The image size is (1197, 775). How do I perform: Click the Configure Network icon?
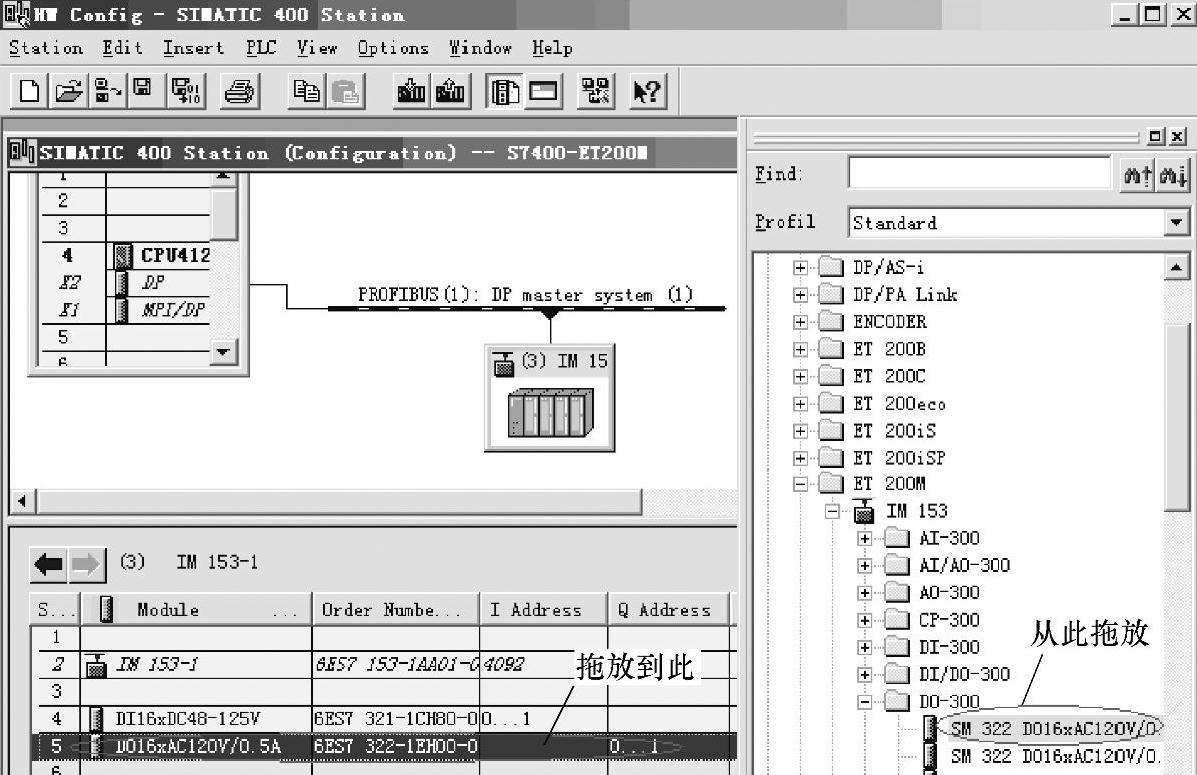[596, 92]
